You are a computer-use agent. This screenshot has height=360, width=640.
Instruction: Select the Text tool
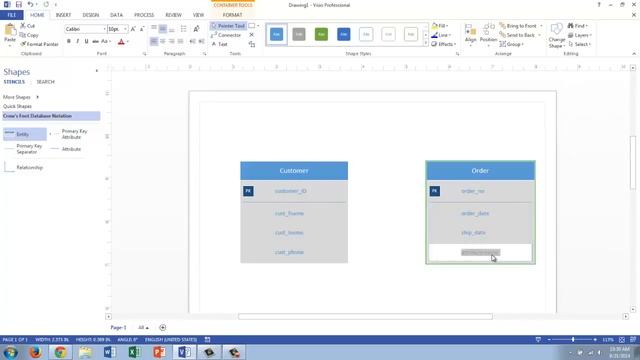(220, 44)
